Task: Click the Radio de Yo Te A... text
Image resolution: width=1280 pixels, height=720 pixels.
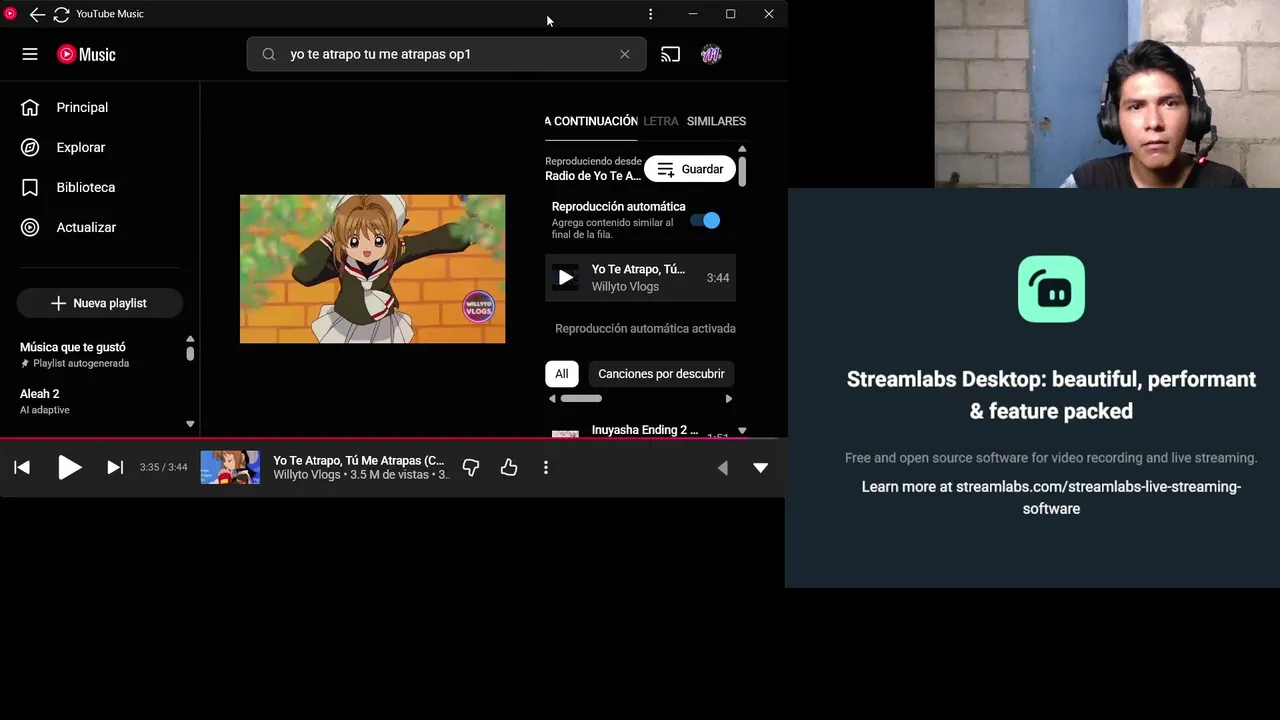Action: point(593,176)
